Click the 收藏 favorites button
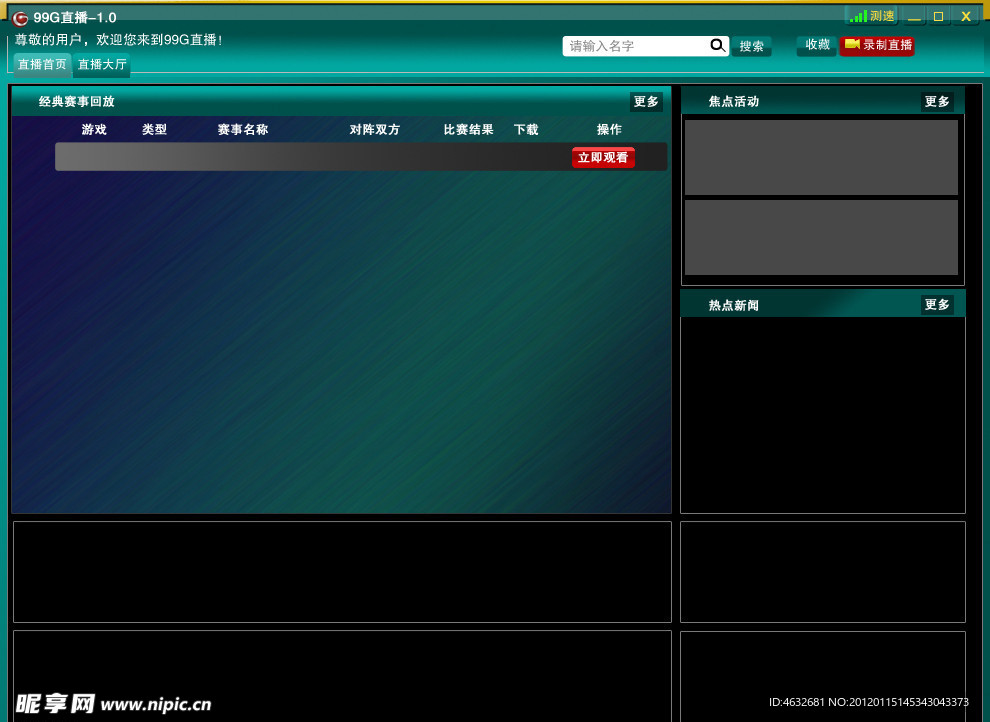The image size is (990, 722). [817, 45]
